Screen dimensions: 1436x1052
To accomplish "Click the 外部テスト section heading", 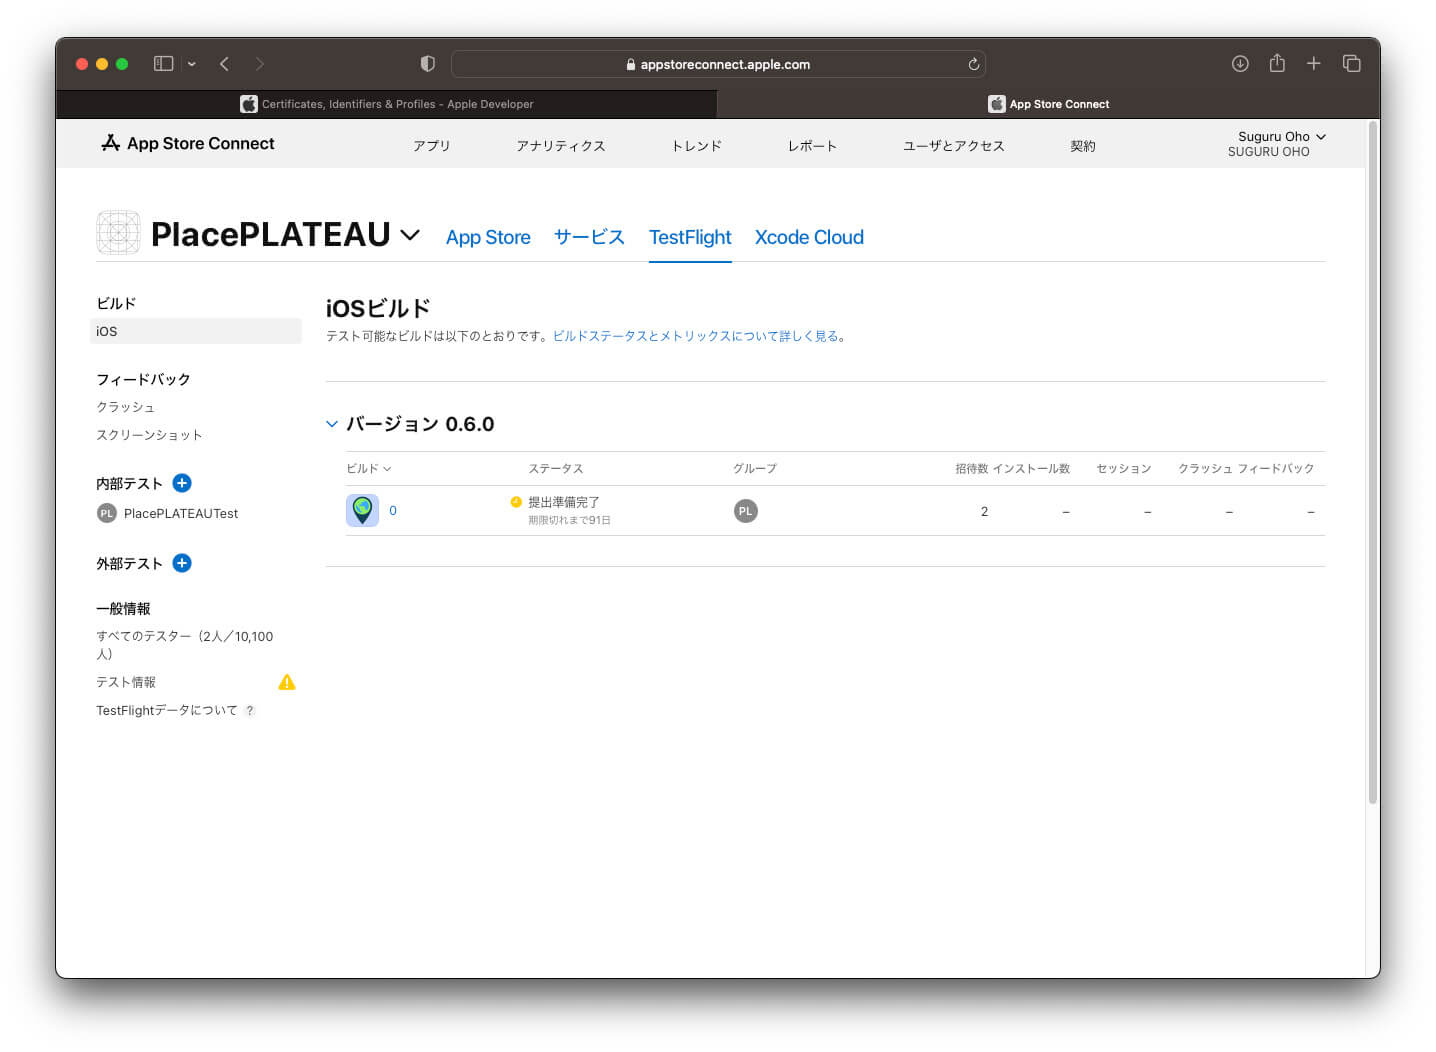I will point(129,563).
